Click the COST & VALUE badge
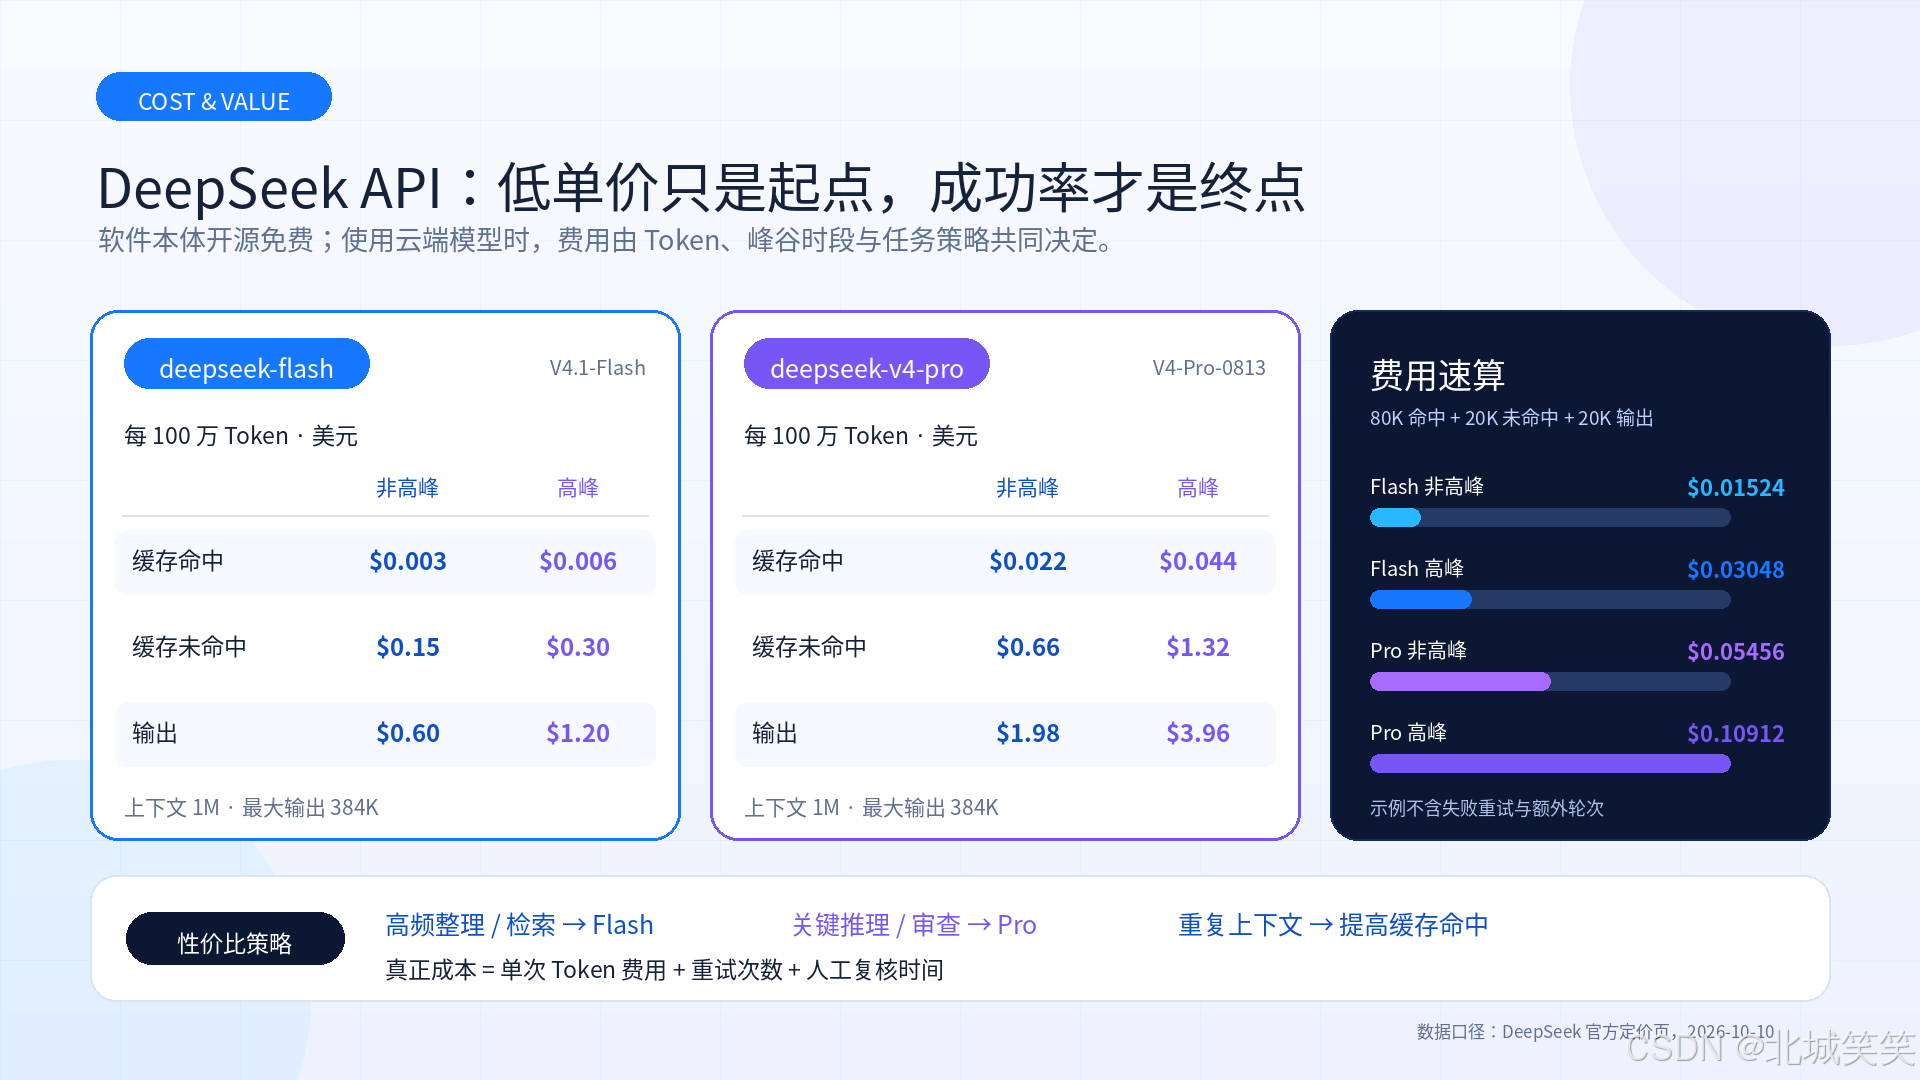 (214, 97)
